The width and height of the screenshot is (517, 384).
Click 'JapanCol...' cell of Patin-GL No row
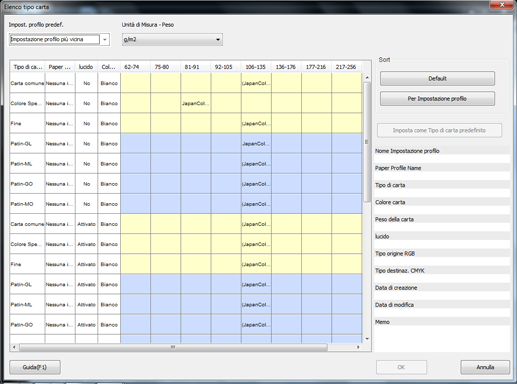click(x=256, y=144)
